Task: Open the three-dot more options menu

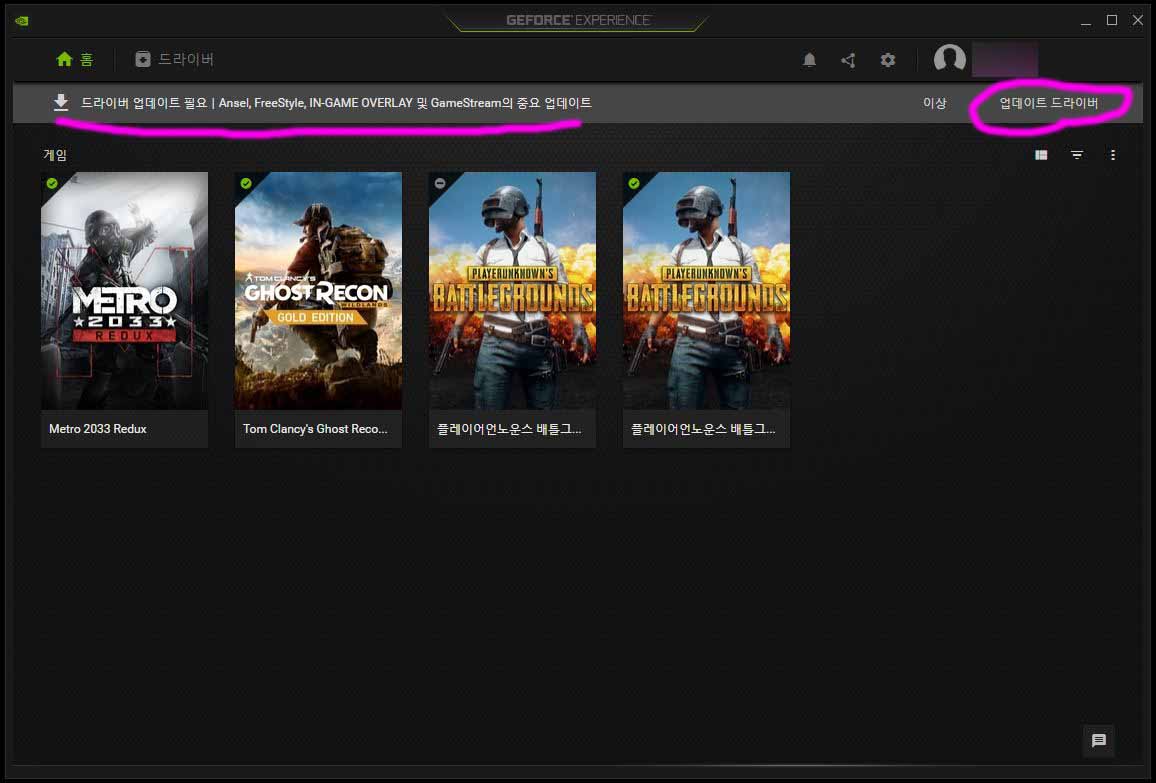Action: (1113, 155)
